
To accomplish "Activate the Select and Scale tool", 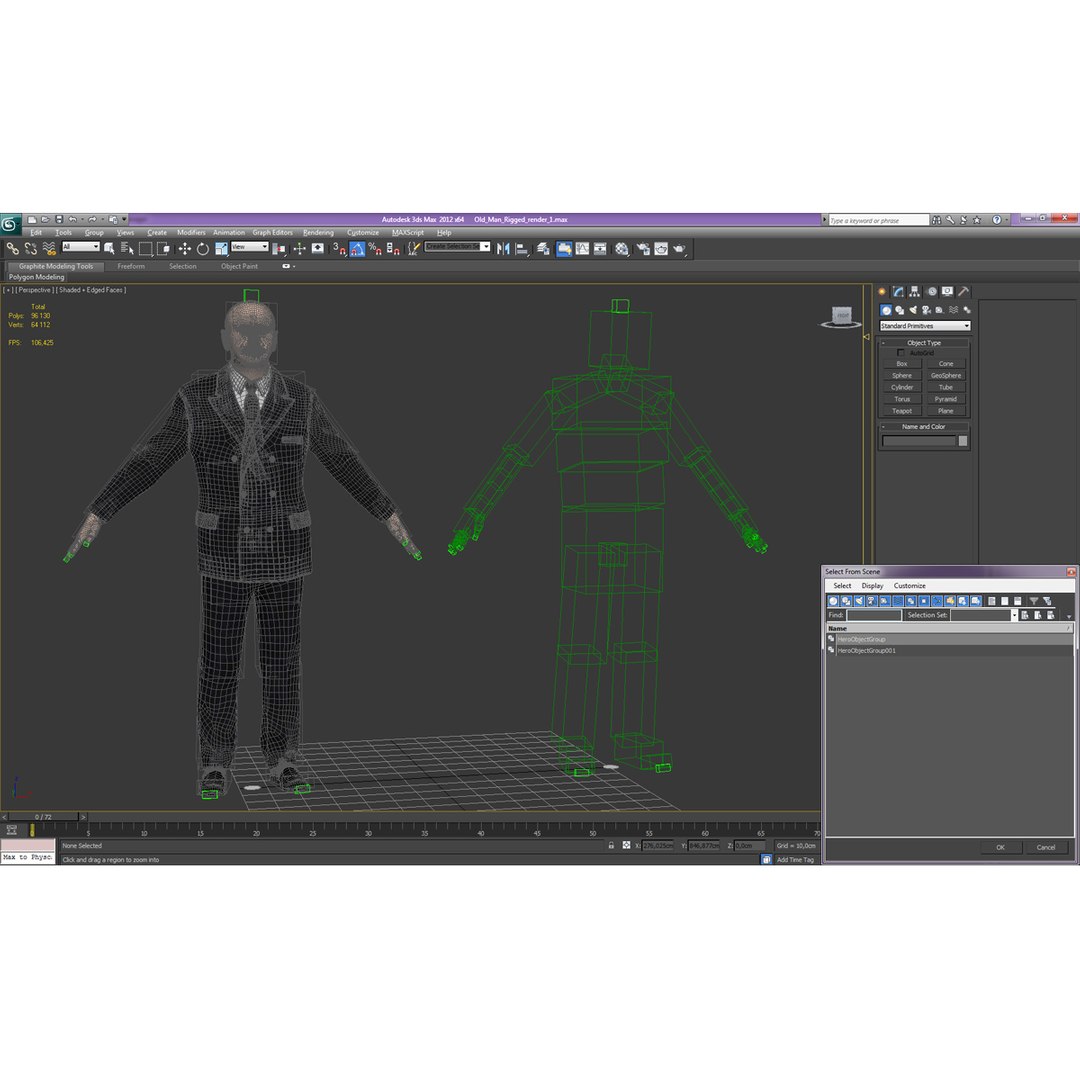I will 221,249.
